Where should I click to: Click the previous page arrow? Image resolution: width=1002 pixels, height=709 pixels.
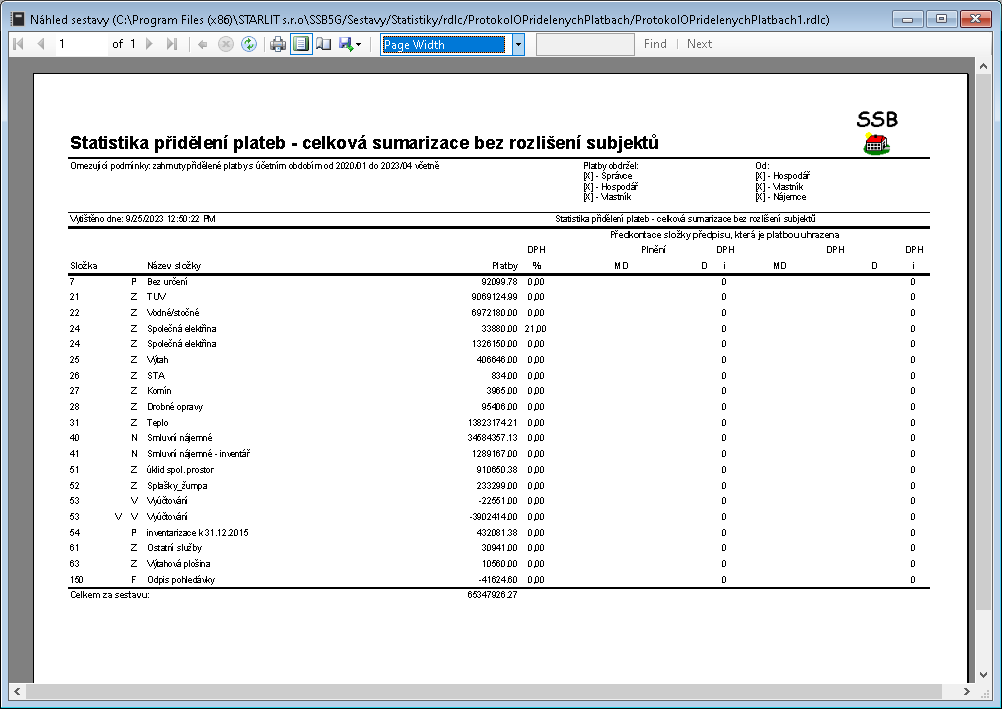pos(40,44)
